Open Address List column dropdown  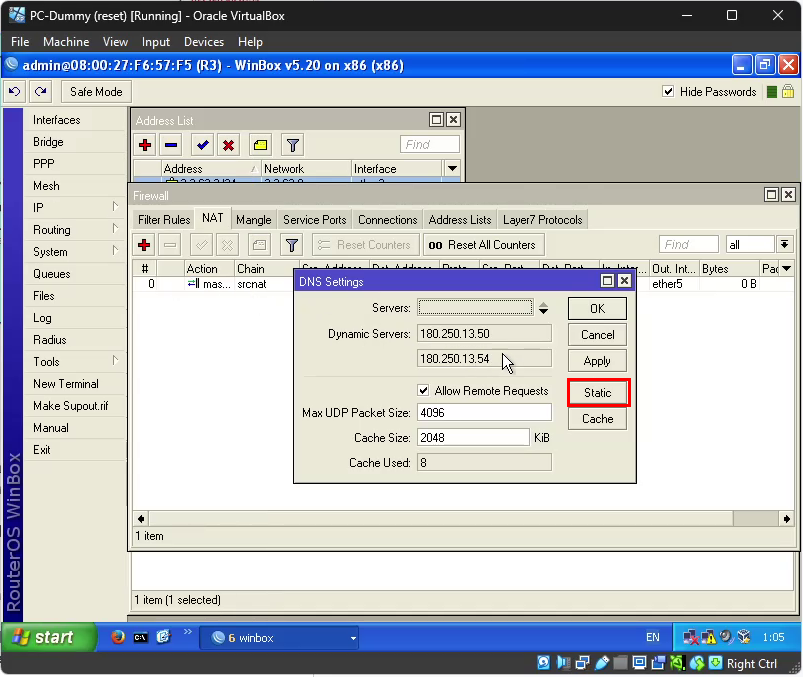[x=452, y=168]
